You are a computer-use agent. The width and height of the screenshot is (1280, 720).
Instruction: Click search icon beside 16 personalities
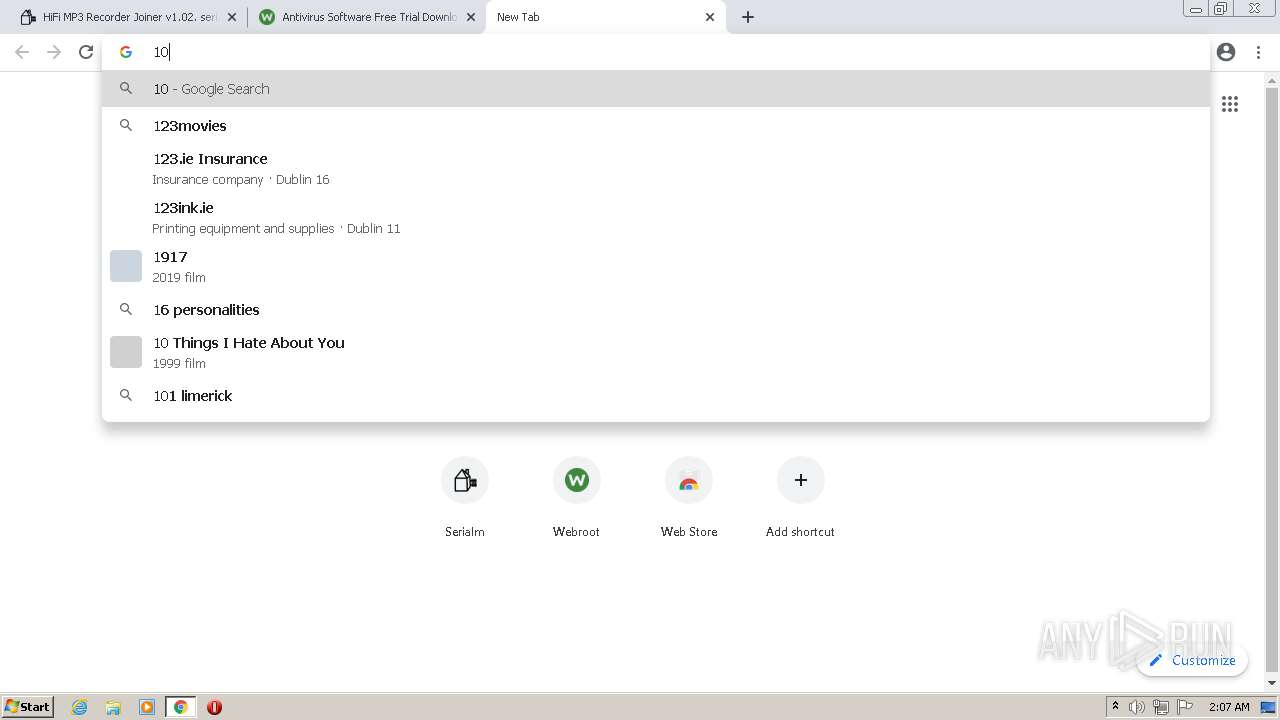tap(126, 309)
